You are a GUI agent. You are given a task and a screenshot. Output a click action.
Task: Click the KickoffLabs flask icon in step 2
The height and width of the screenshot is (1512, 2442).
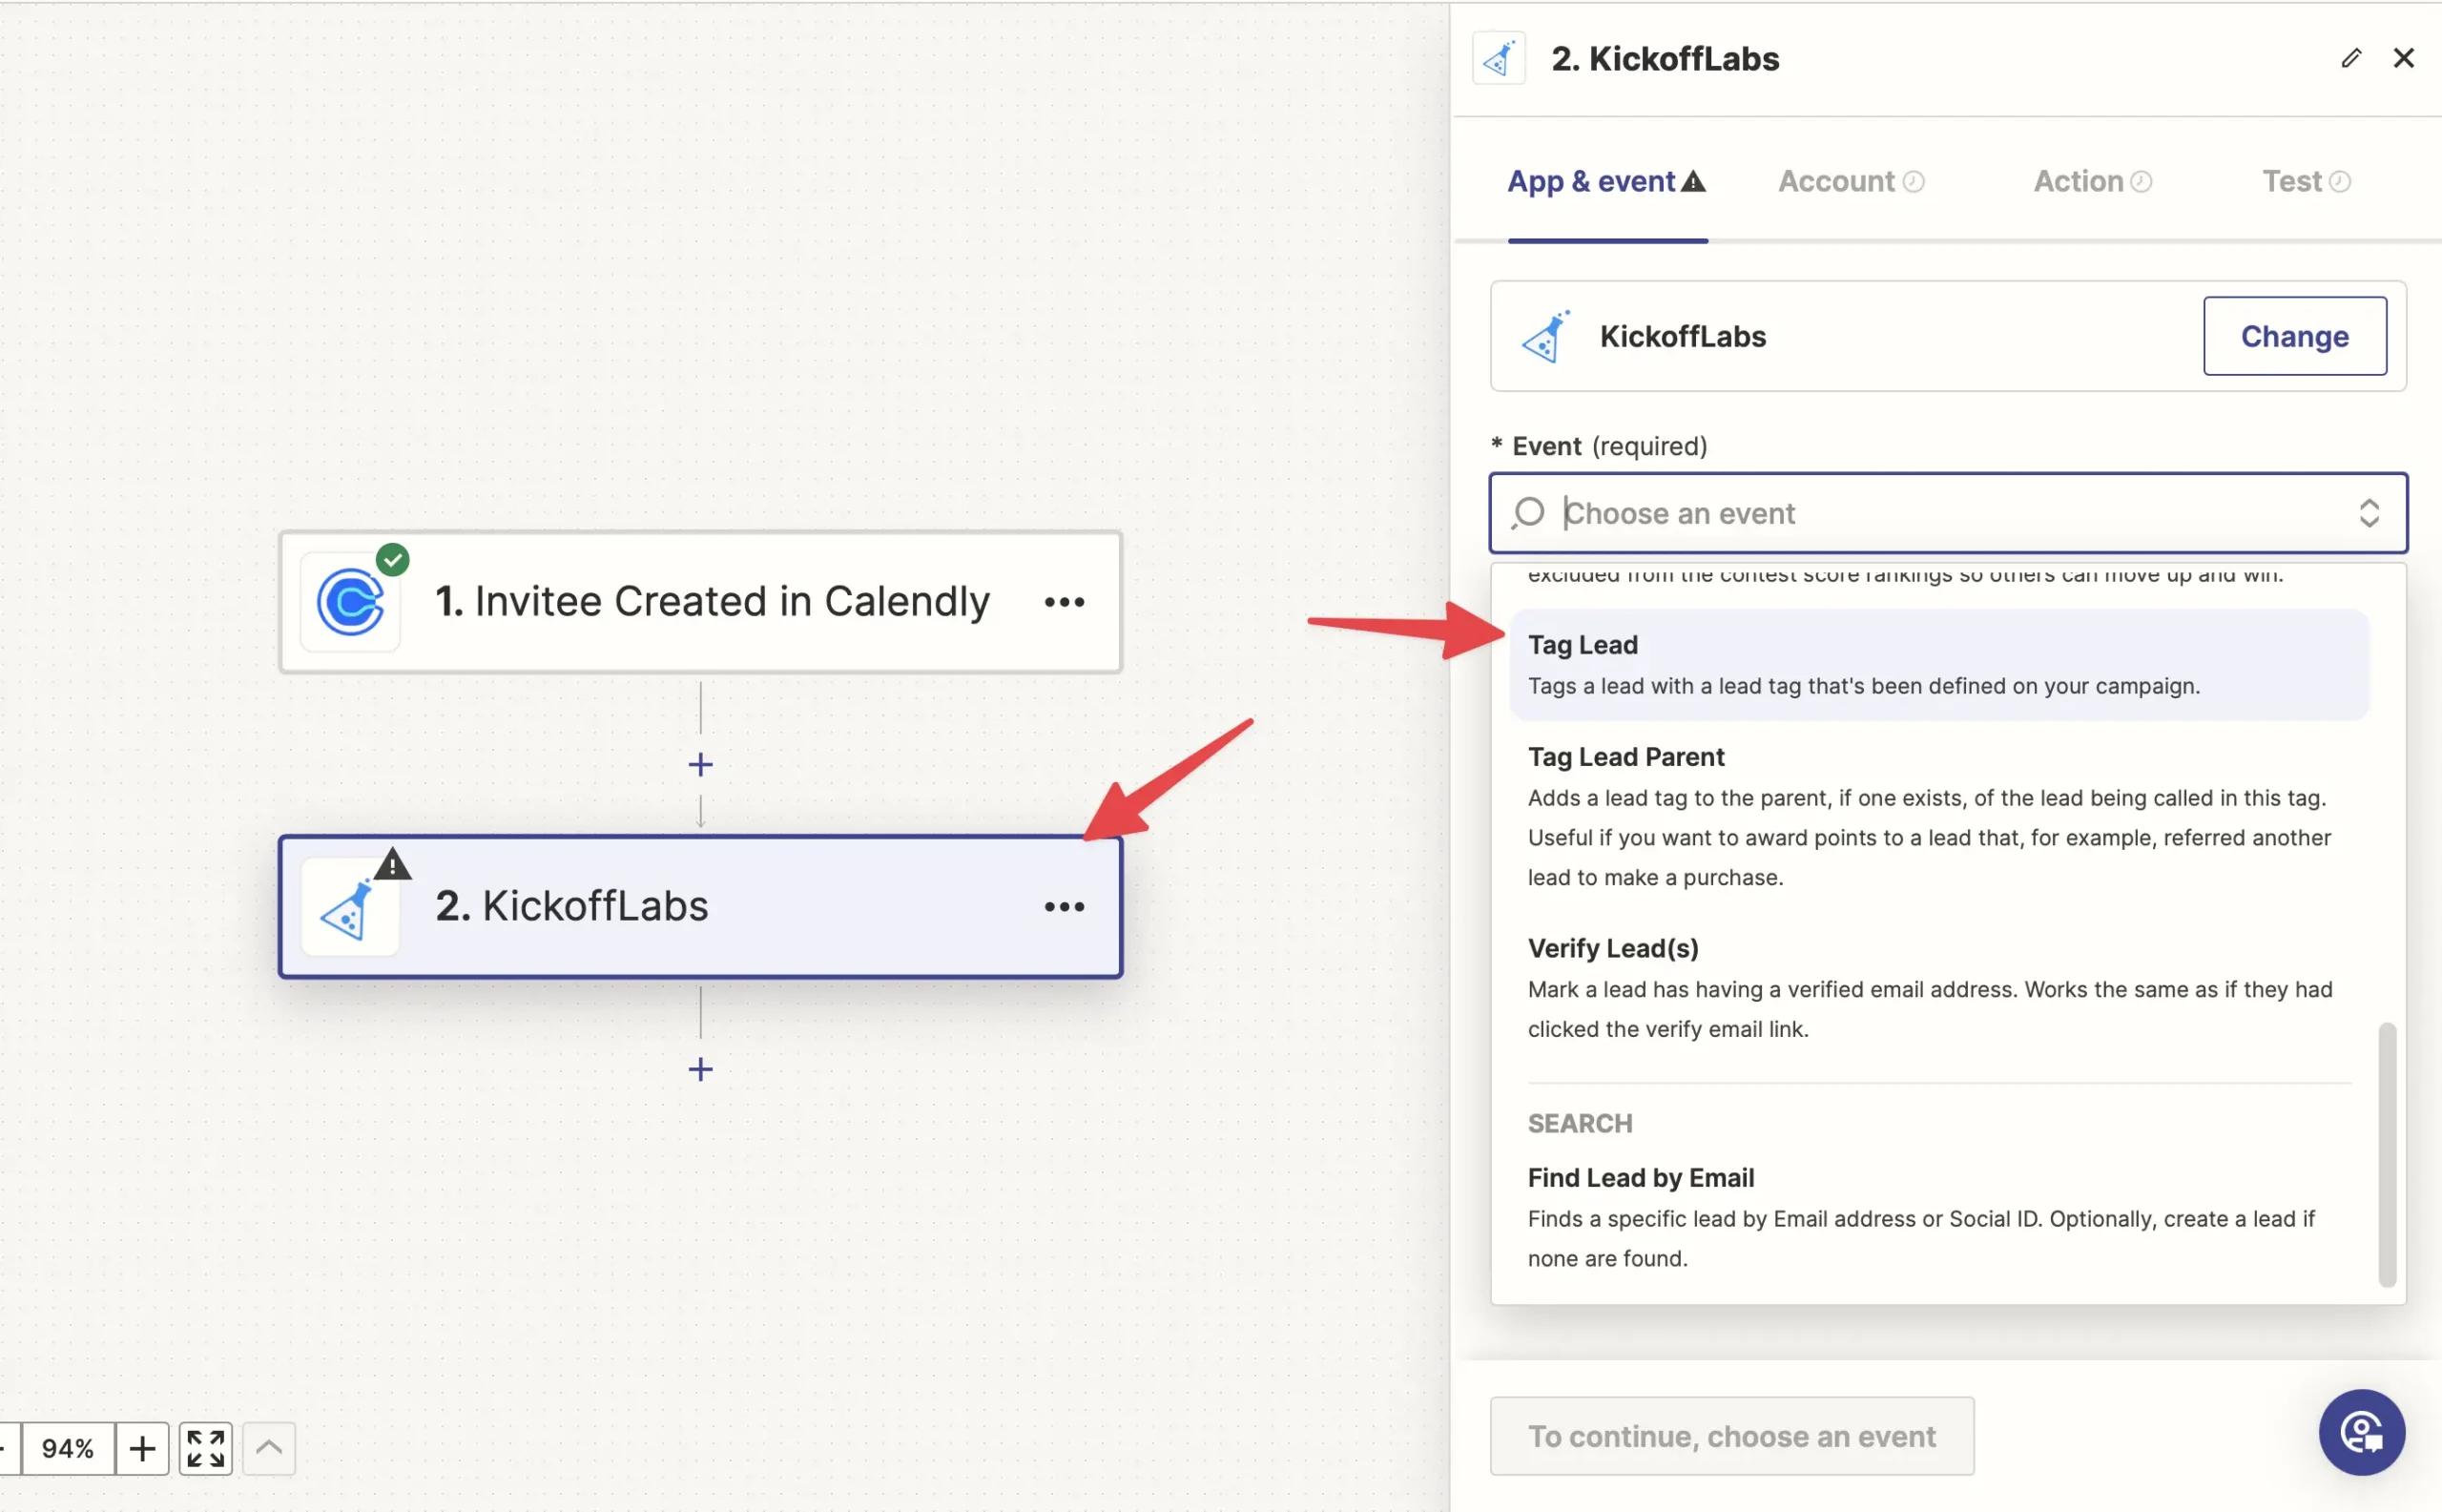click(x=349, y=908)
